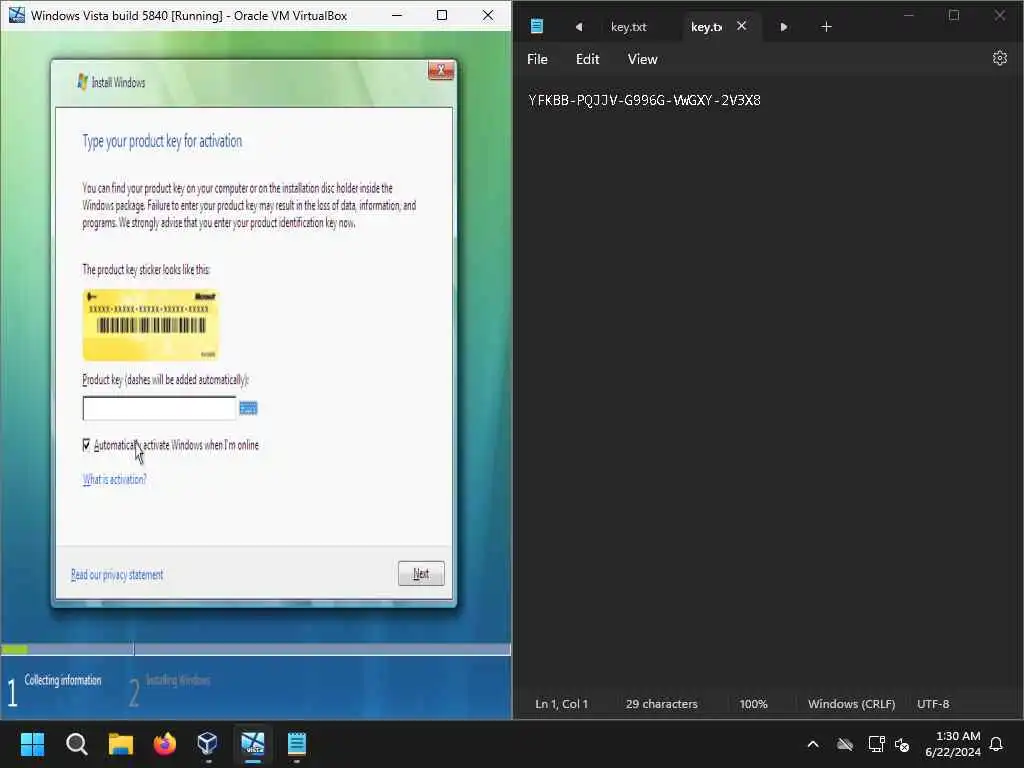Open the Read our privacy statement link
Screen dimensions: 1024x768
pos(117,575)
